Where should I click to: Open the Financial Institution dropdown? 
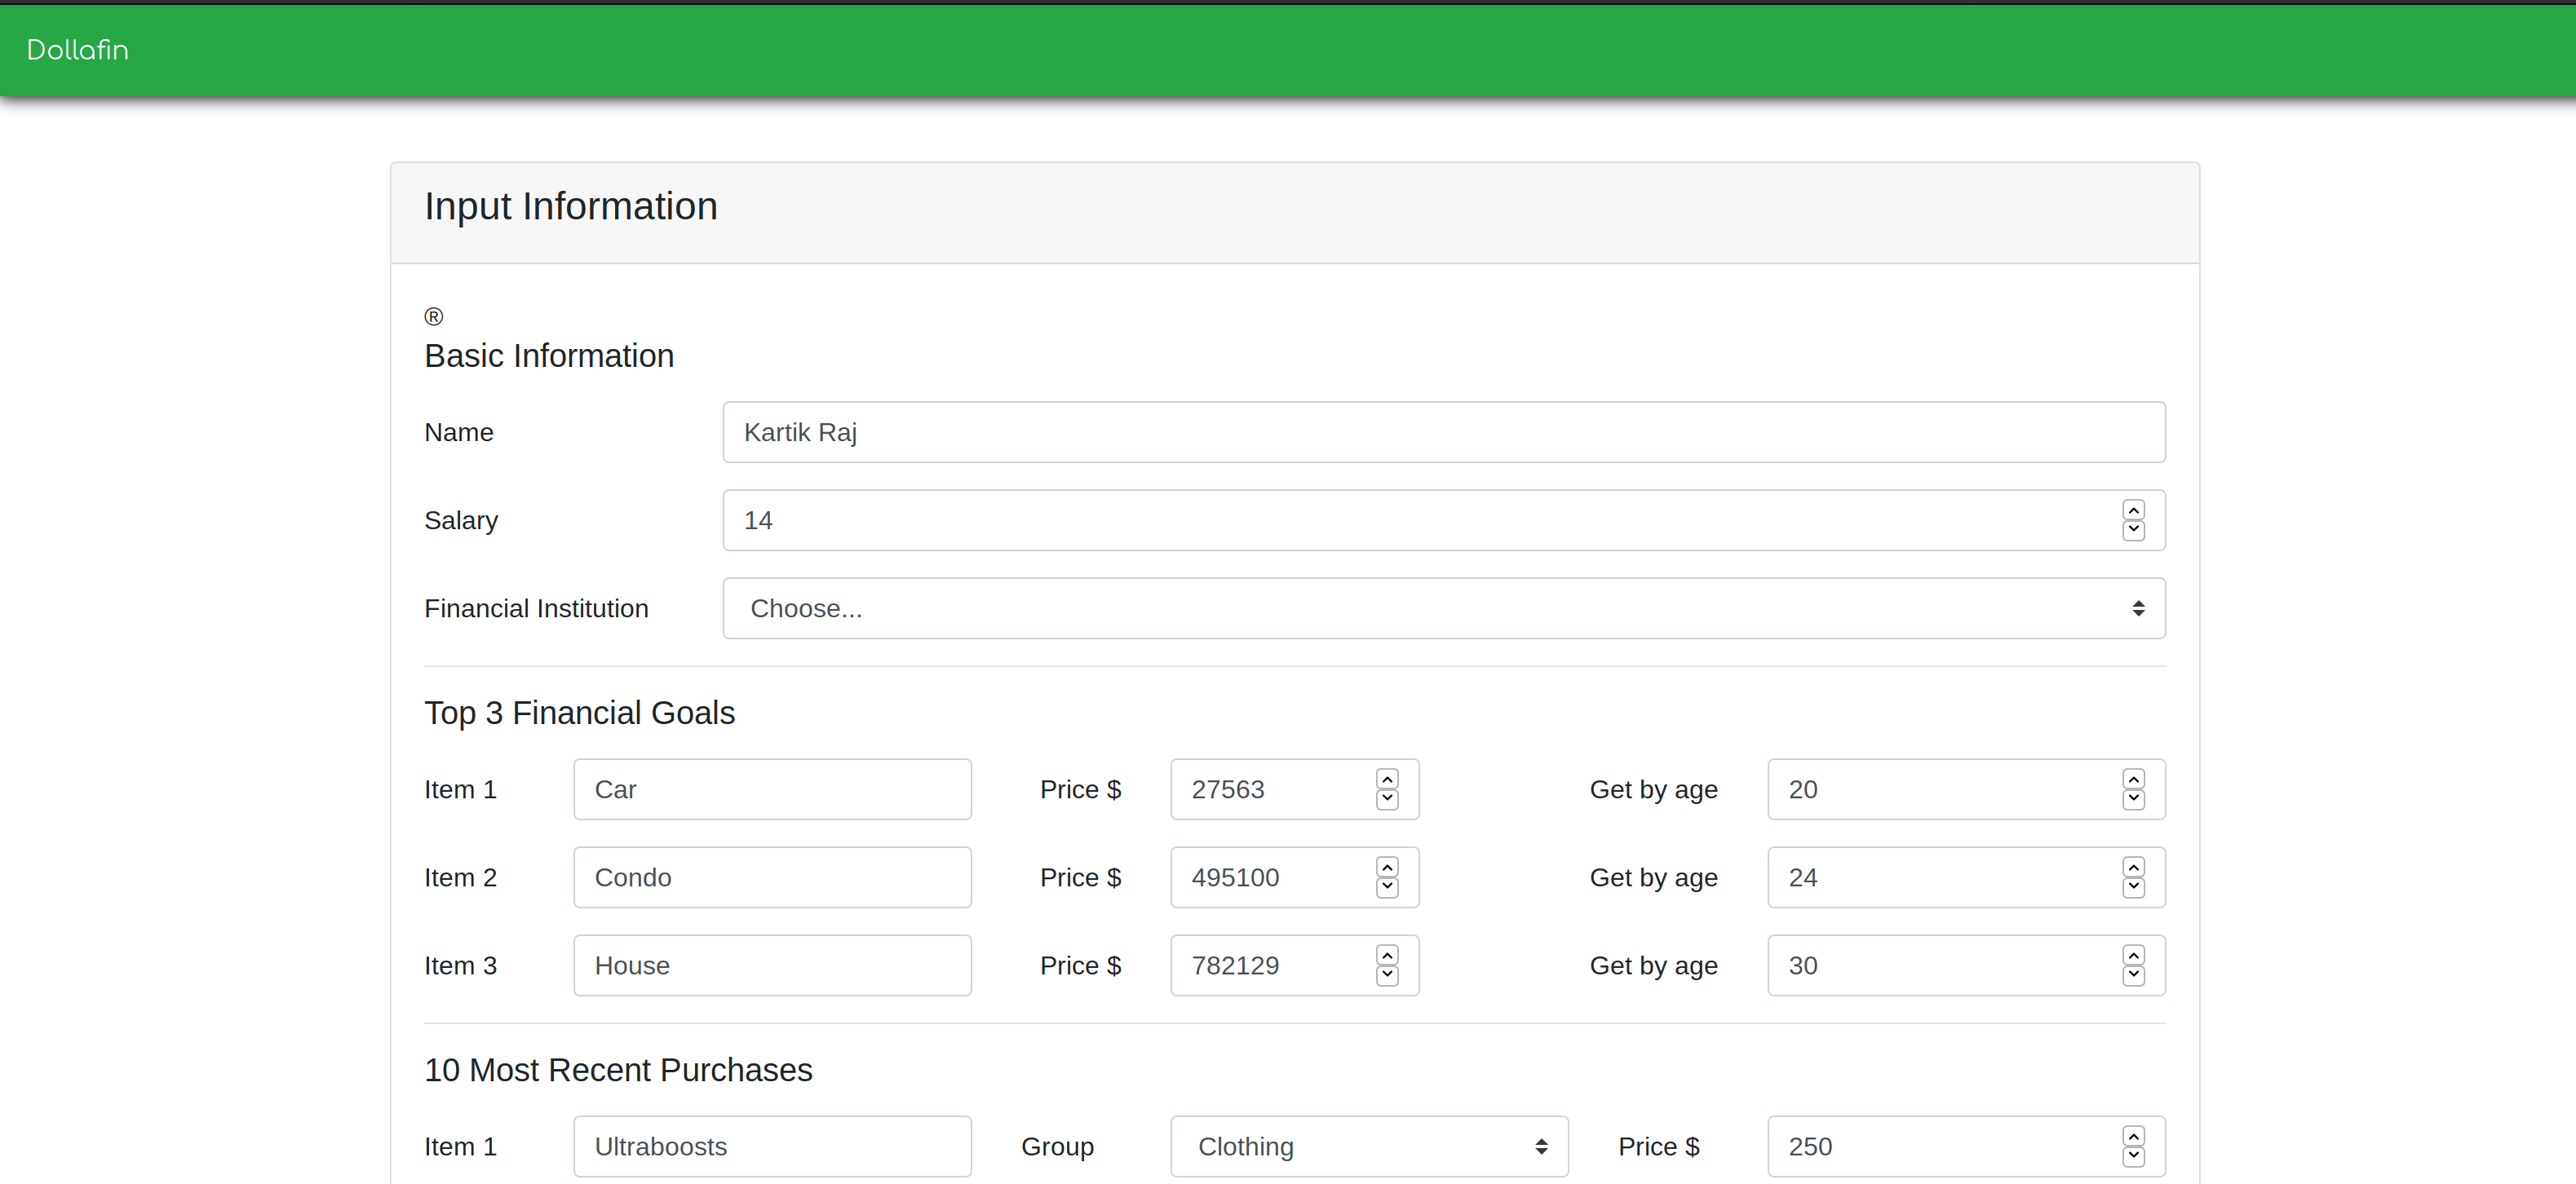pyautogui.click(x=1443, y=608)
